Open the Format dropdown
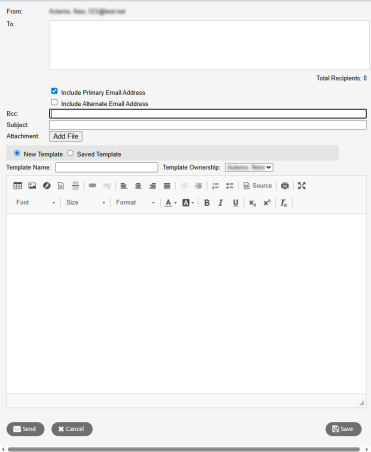 tap(135, 203)
